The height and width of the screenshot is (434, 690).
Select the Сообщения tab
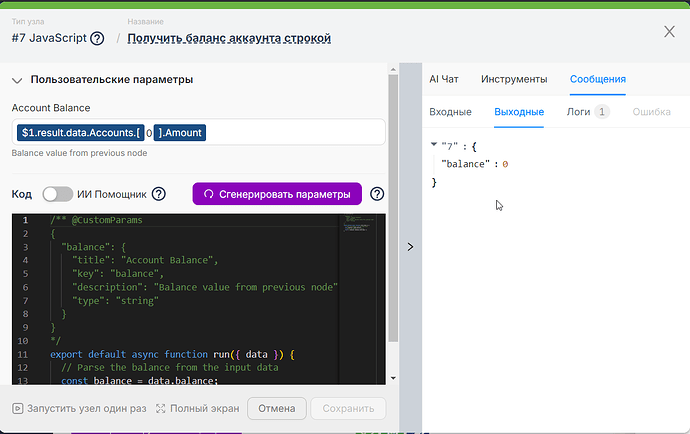coord(598,79)
